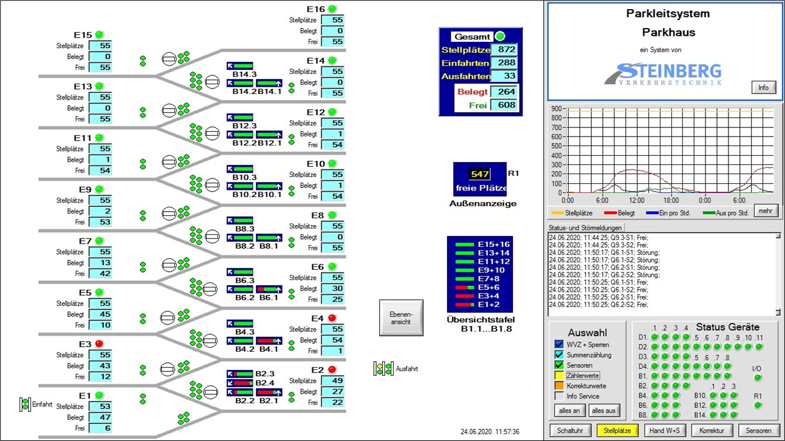Click the Gesamt Stellplätze value 872
This screenshot has width=785, height=441.
point(505,49)
